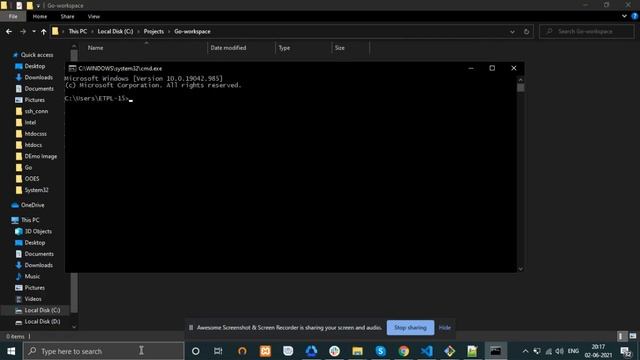Open the volume control in system tray

pos(559,351)
